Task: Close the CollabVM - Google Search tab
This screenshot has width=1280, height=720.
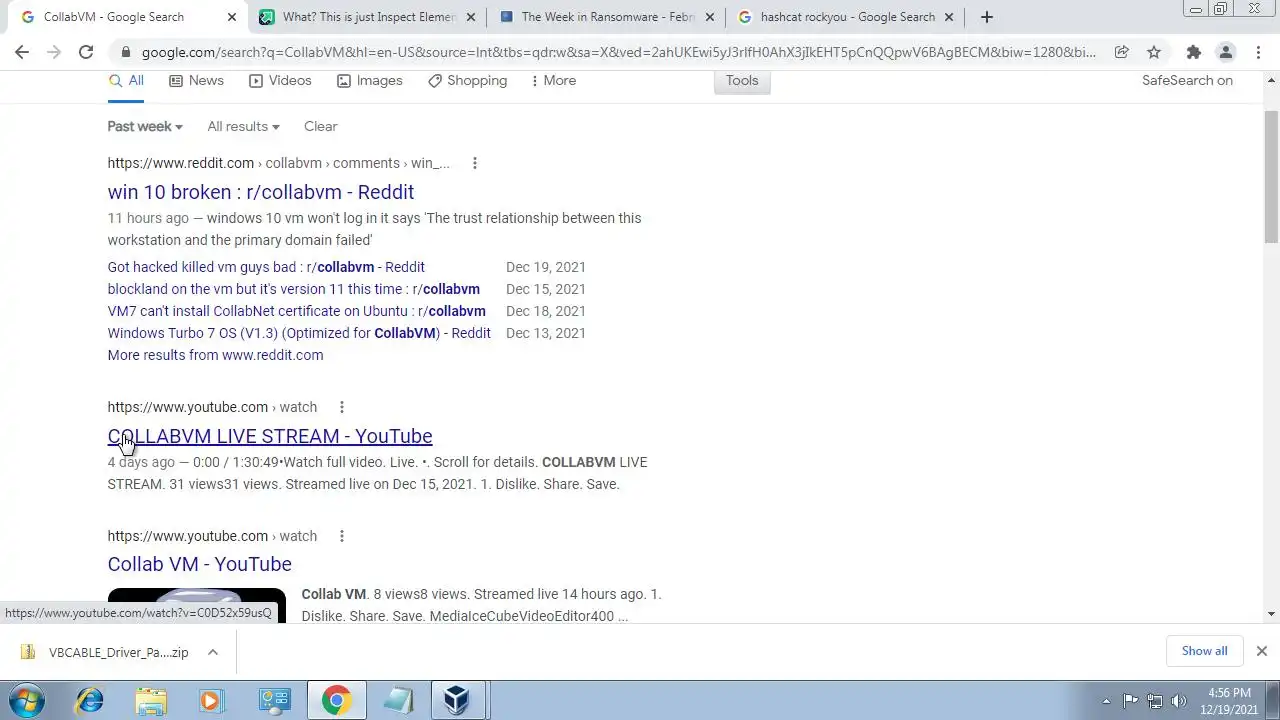Action: coord(232,17)
